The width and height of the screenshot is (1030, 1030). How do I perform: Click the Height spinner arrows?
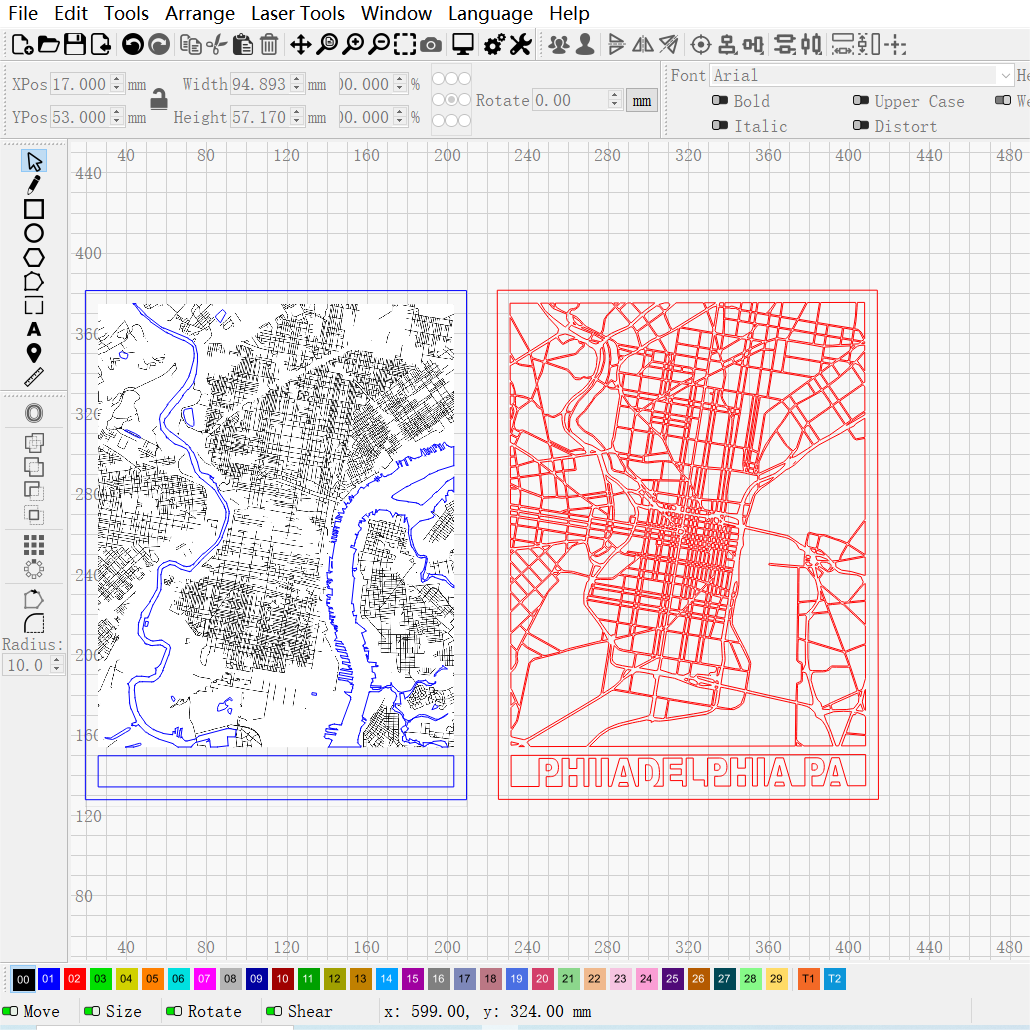(297, 117)
